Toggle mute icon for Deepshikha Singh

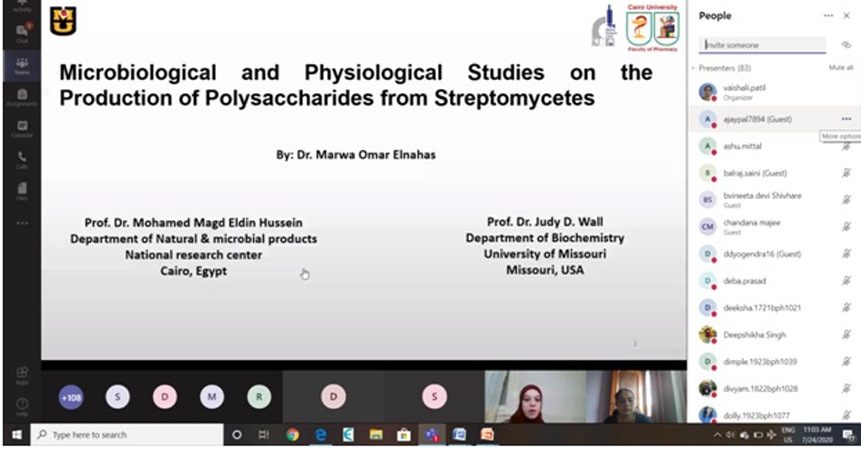click(x=846, y=335)
